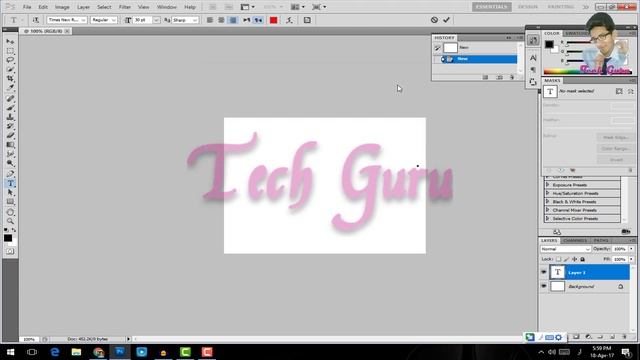Open Microsoft Edge from the taskbar
The image size is (640, 360).
[55, 352]
